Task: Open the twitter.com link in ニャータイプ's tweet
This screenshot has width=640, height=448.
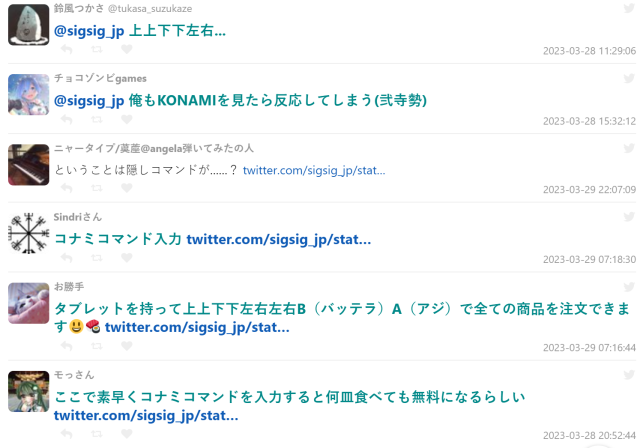Action: tap(313, 170)
